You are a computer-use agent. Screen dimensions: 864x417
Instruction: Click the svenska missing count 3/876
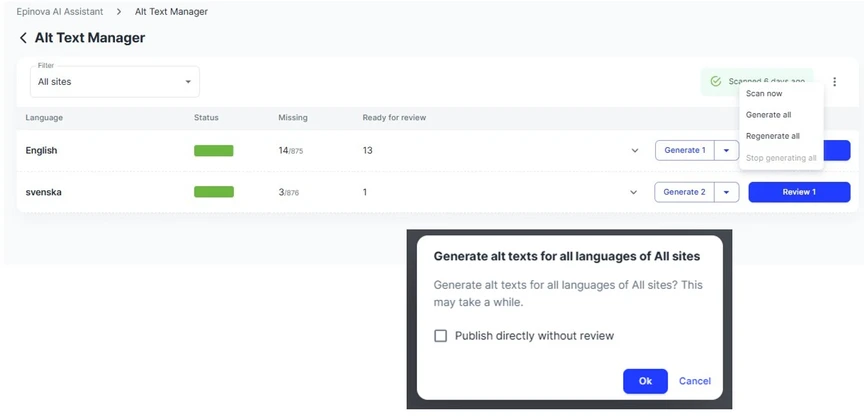289,192
